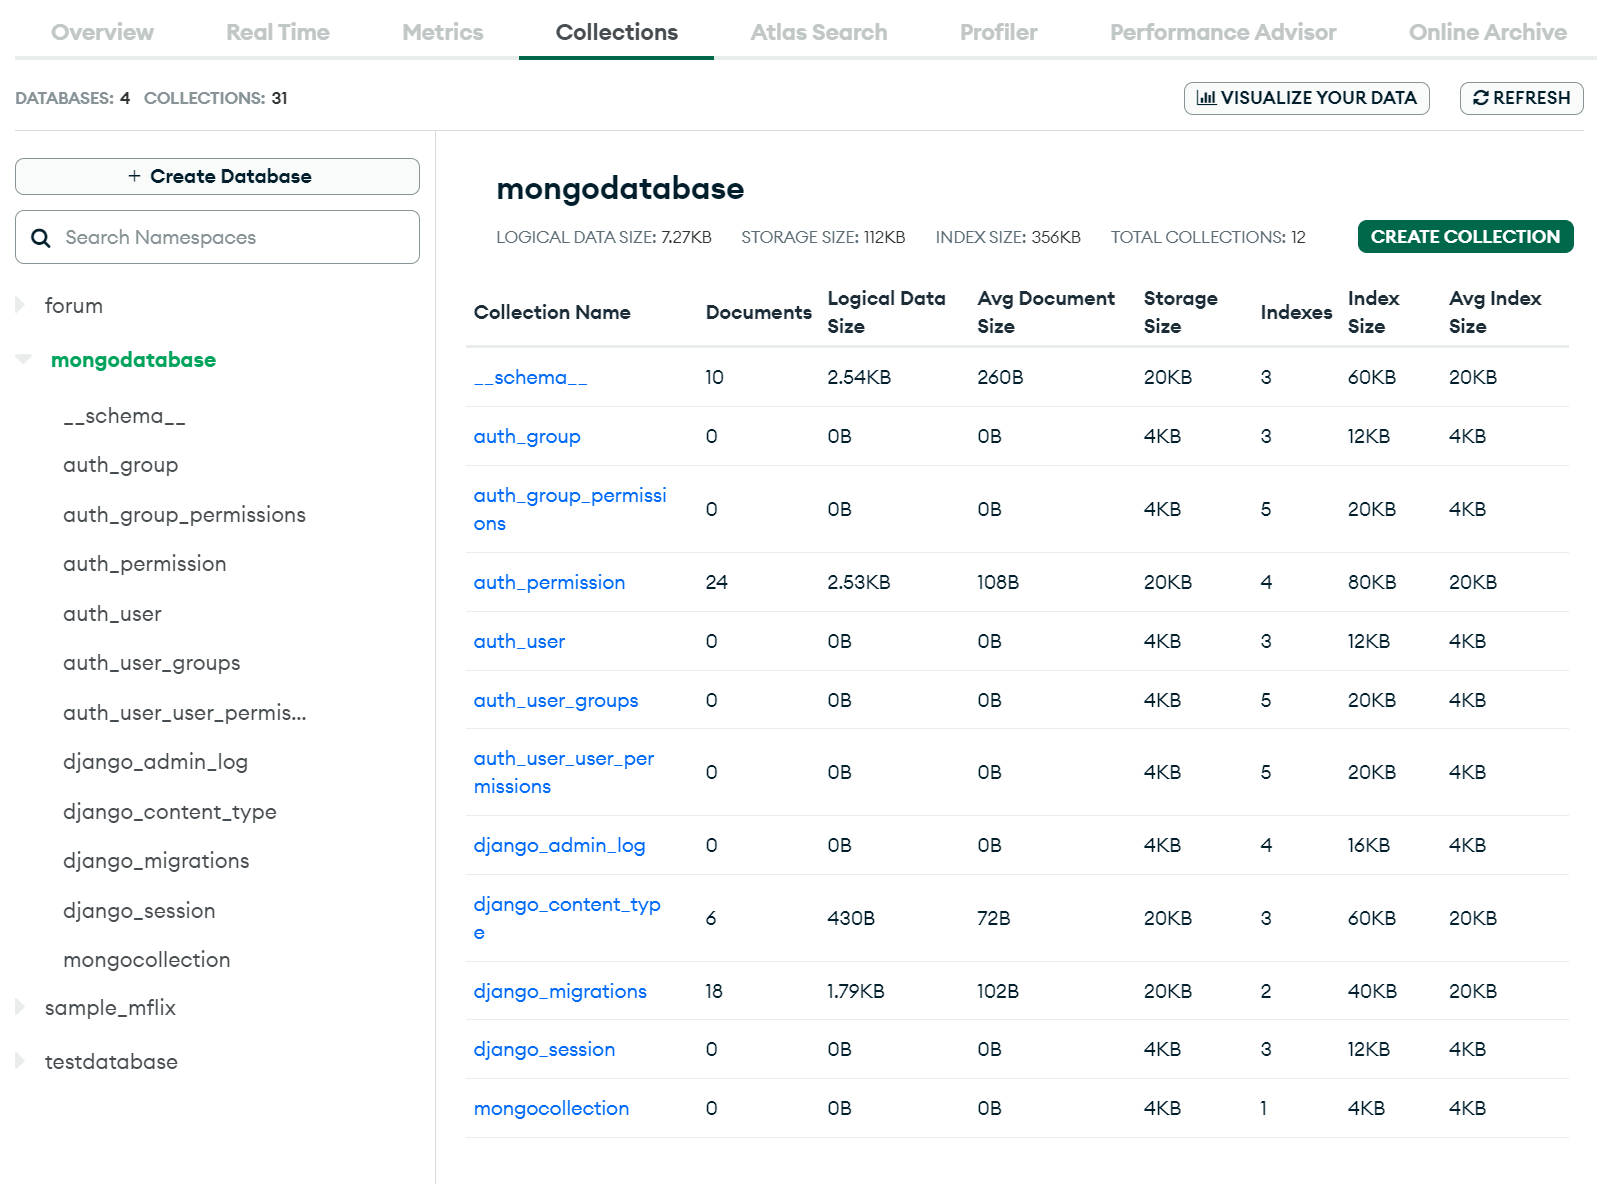Open the auth_group collection link

click(527, 436)
